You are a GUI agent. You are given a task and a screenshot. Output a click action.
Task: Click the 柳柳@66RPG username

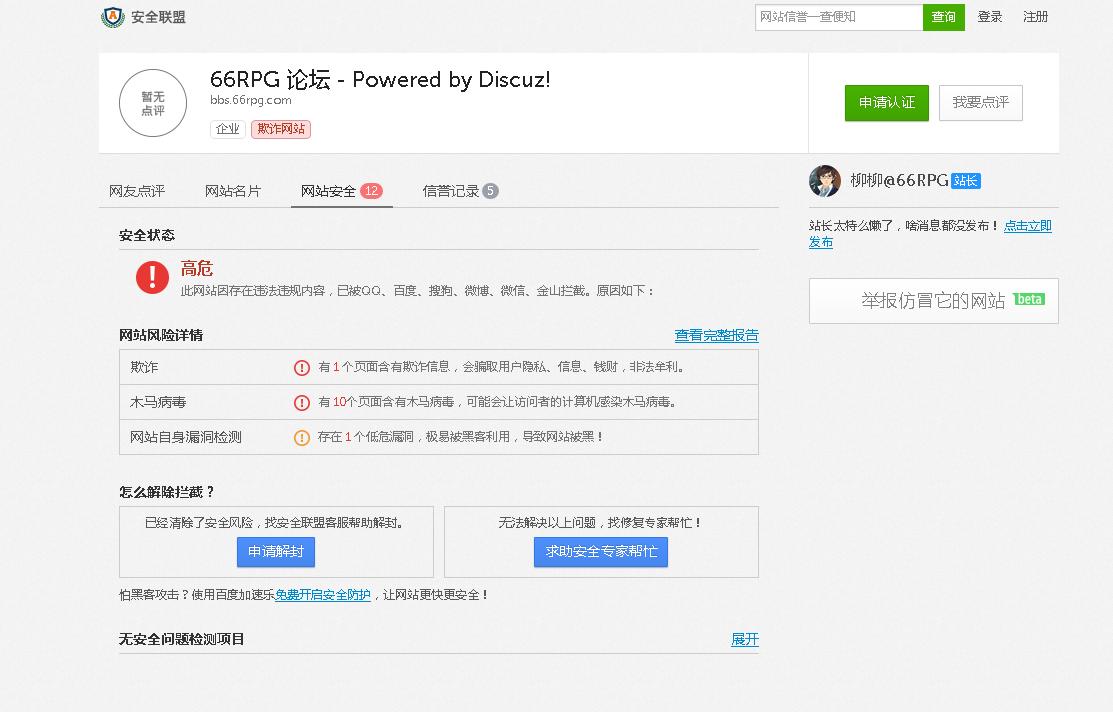point(899,181)
